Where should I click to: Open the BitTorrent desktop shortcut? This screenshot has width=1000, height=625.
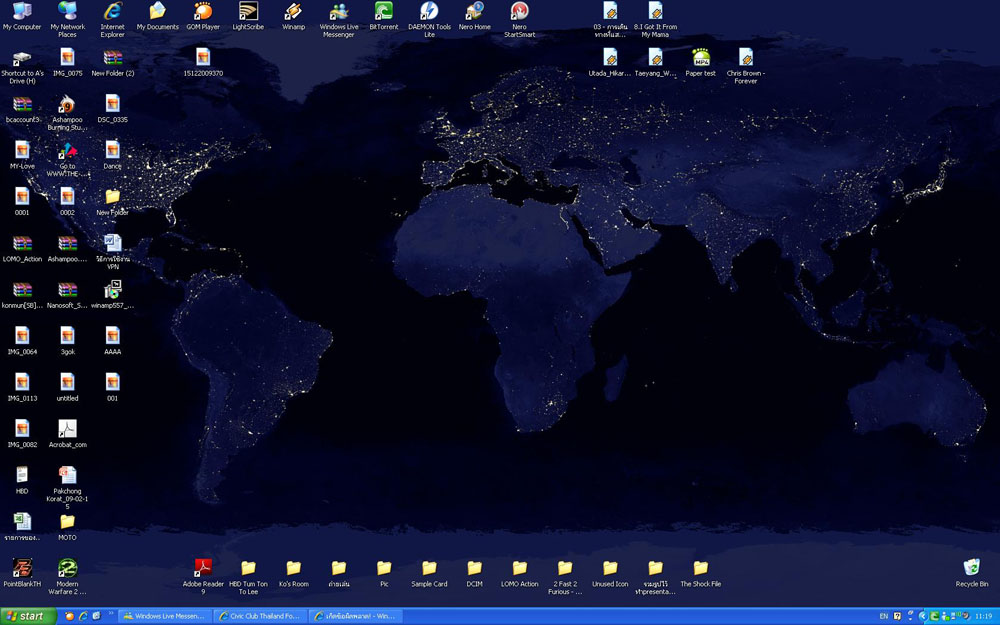tap(383, 12)
